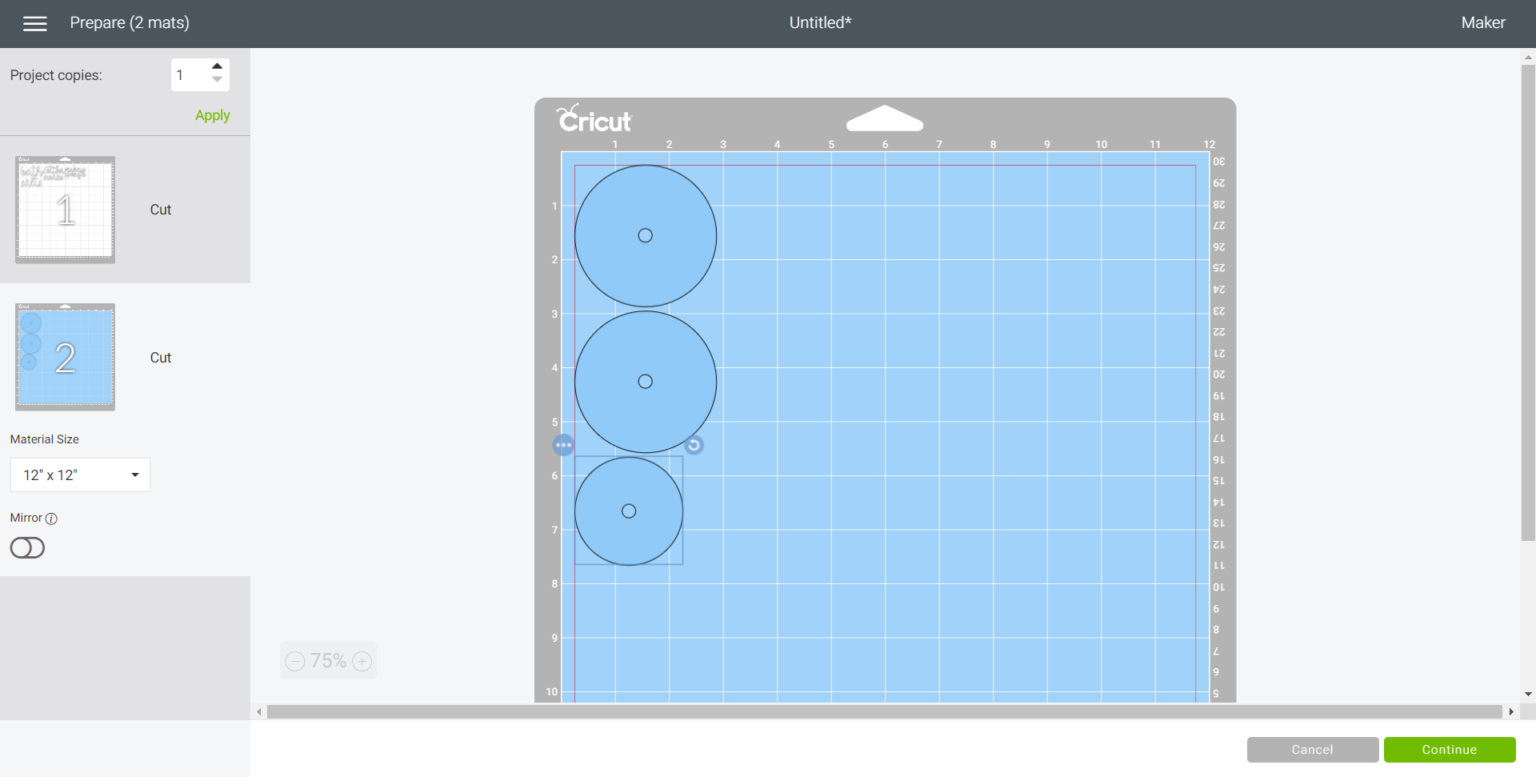Click the Project copies number field
Viewport: 1536px width, 777px height.
pos(188,75)
